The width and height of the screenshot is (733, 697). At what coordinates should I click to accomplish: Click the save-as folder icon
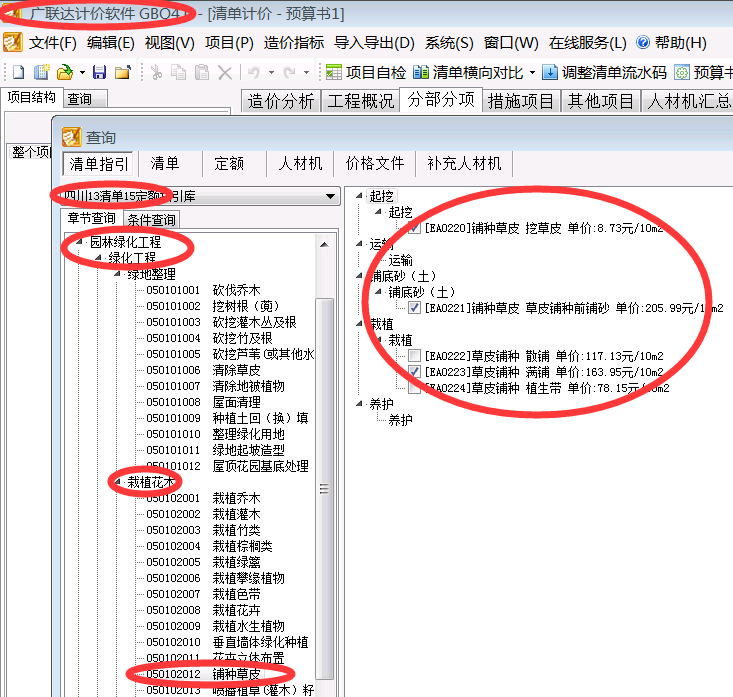pyautogui.click(x=122, y=72)
